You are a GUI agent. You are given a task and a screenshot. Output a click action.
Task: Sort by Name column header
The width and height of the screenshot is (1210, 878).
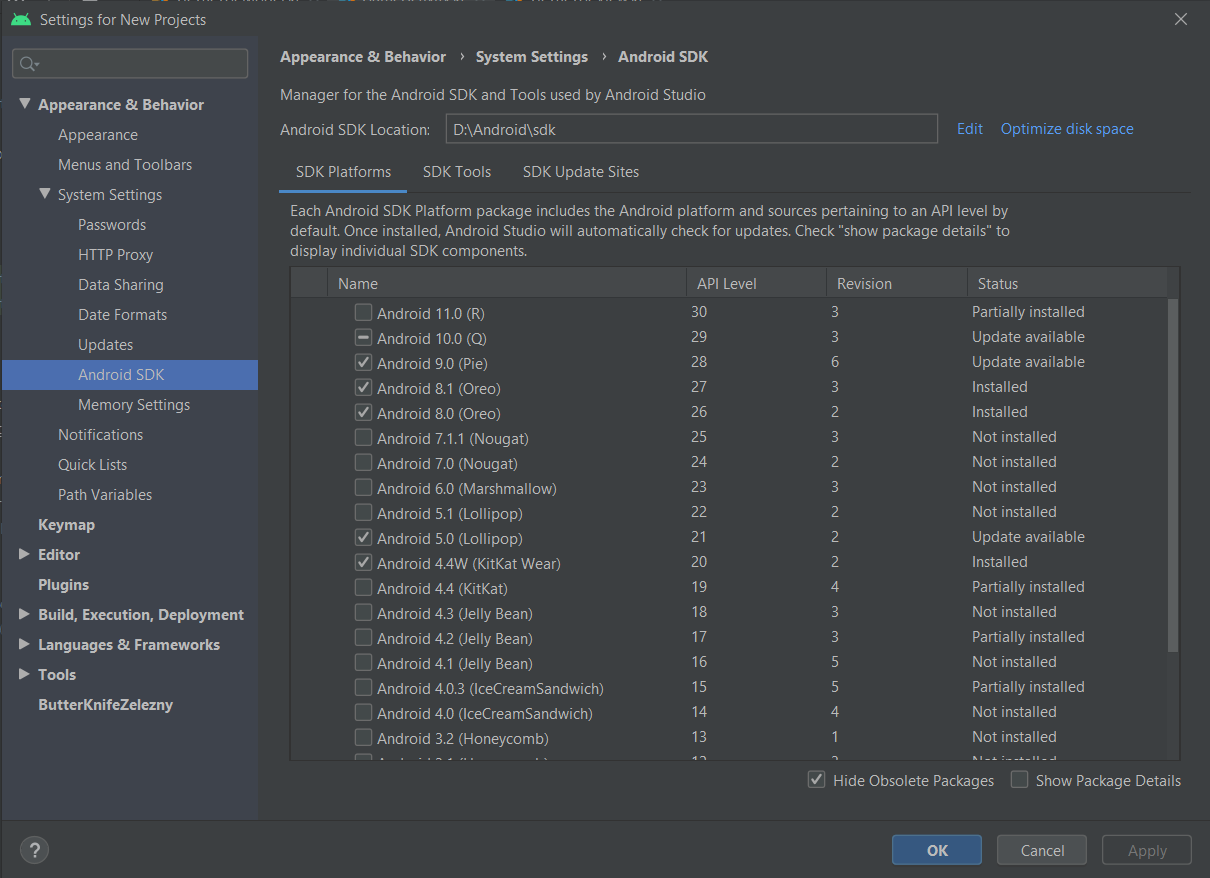[x=506, y=283]
